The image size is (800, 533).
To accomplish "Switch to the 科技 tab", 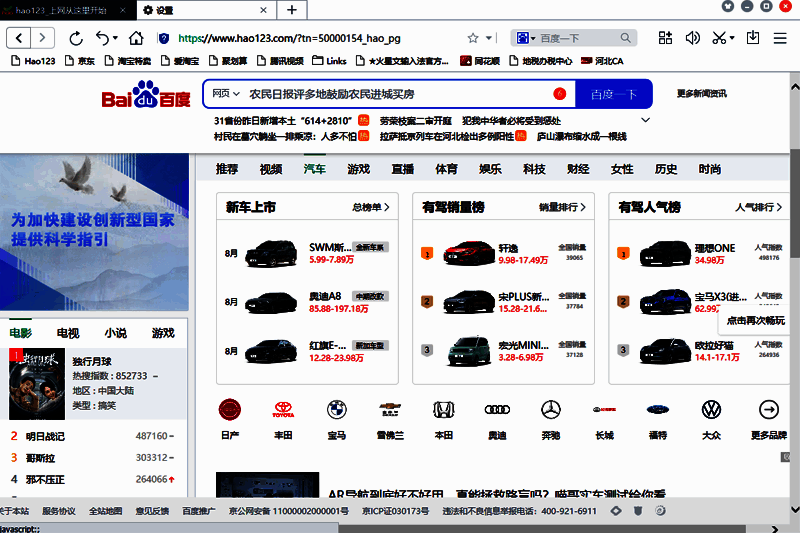I will (x=534, y=169).
